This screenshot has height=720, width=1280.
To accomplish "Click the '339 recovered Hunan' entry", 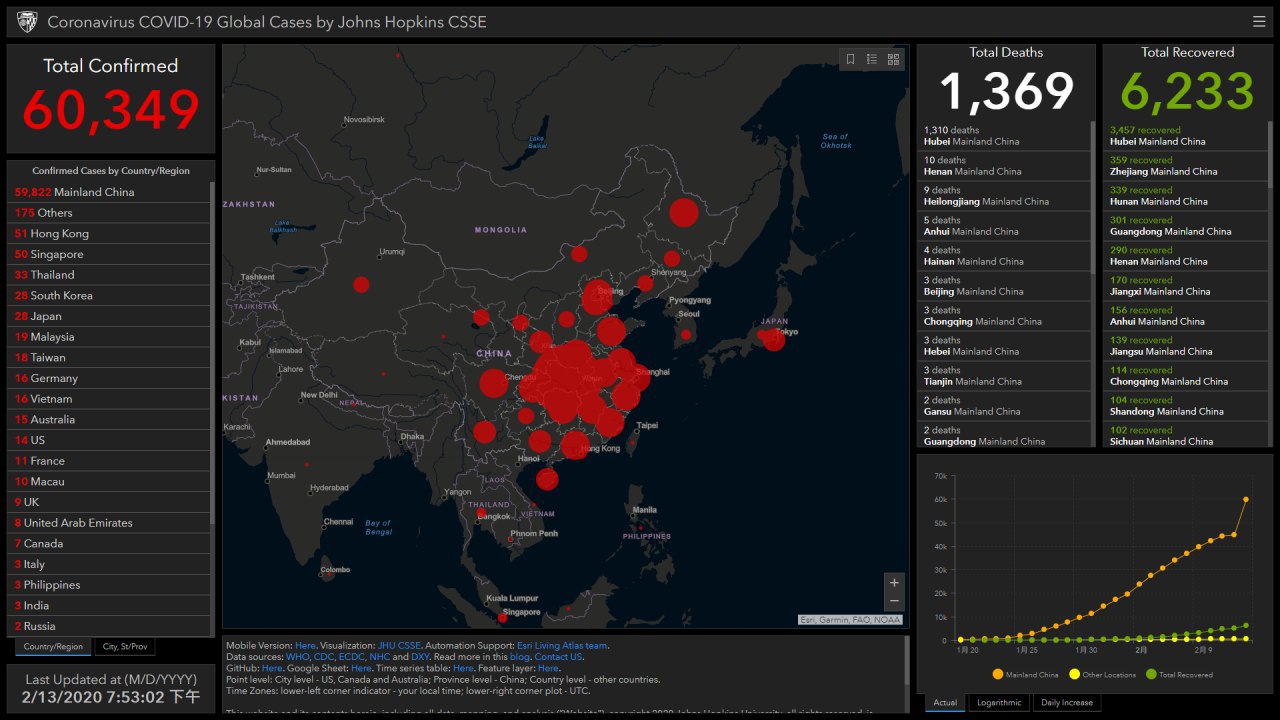I will pos(1186,196).
